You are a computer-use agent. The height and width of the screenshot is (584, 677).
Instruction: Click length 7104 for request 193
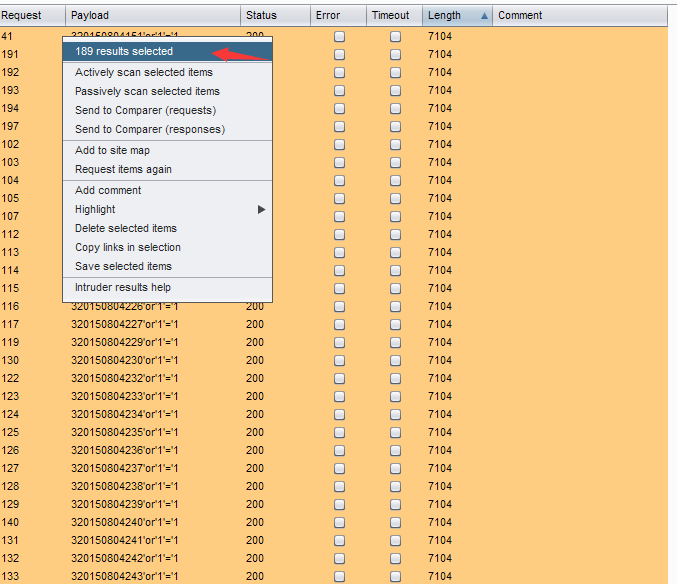(x=440, y=90)
